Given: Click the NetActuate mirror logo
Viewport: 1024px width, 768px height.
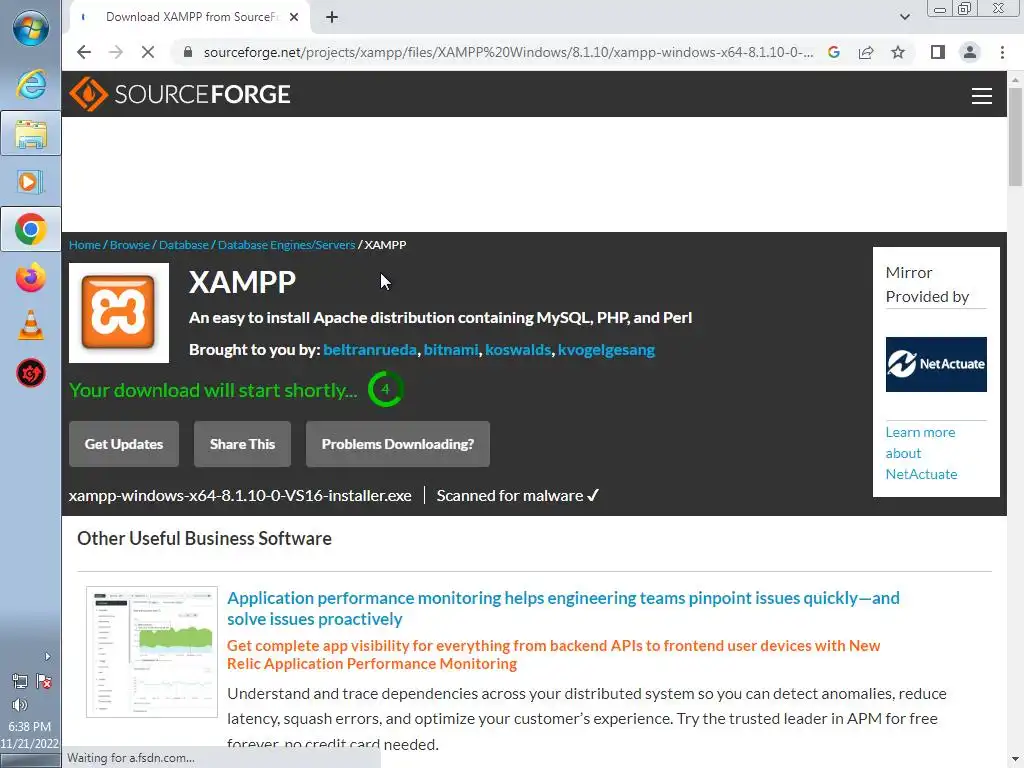Looking at the screenshot, I should click(x=936, y=364).
